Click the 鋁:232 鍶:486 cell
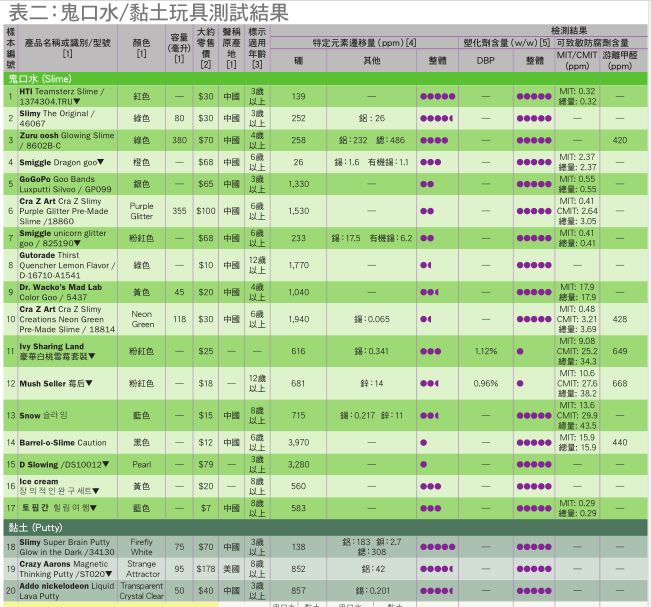Viewport: 651px width, 607px height. point(372,140)
